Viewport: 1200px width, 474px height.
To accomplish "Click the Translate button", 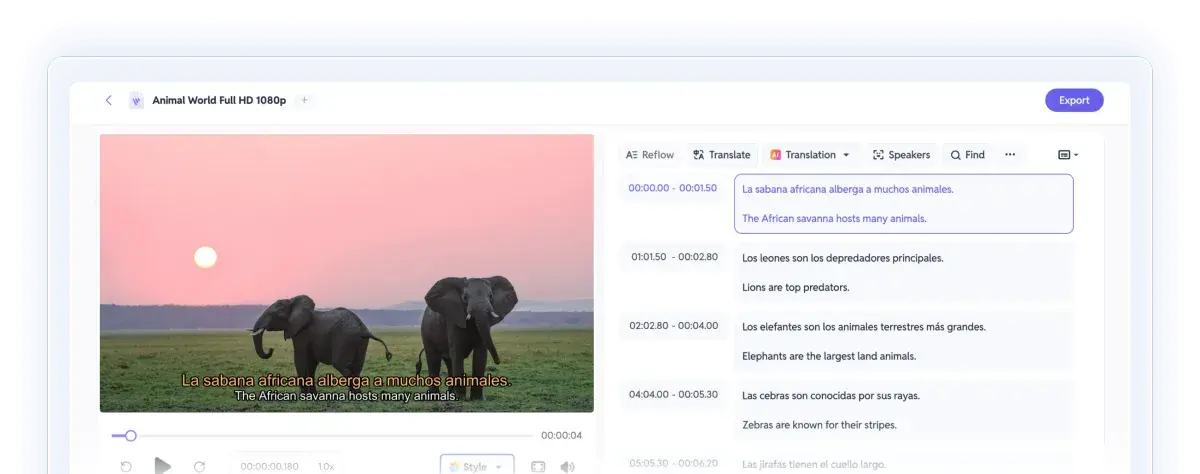I will click(721, 155).
